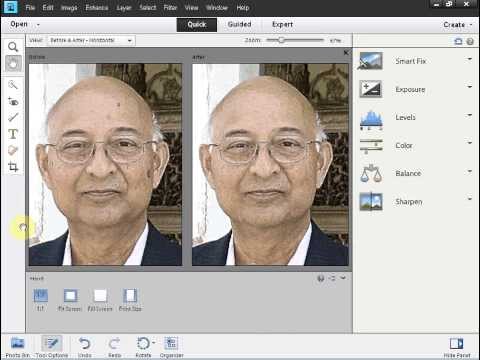This screenshot has width=480, height=360.
Task: Open the Filter menu
Action: click(x=170, y=7)
